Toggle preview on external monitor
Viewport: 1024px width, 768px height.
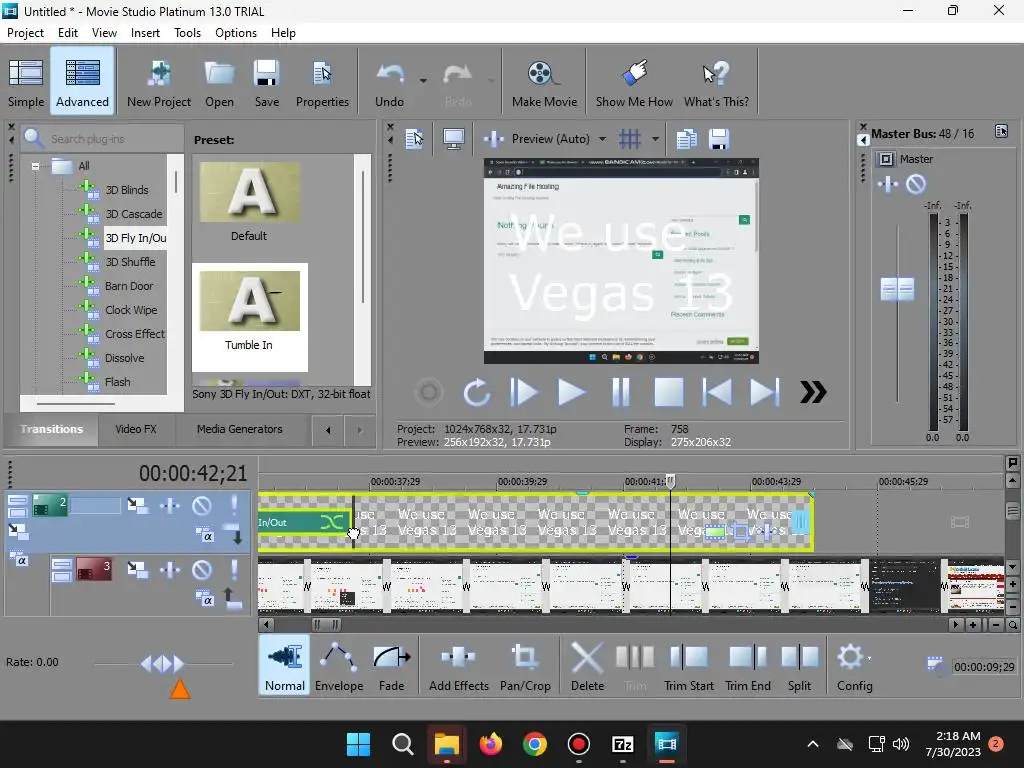coord(453,138)
